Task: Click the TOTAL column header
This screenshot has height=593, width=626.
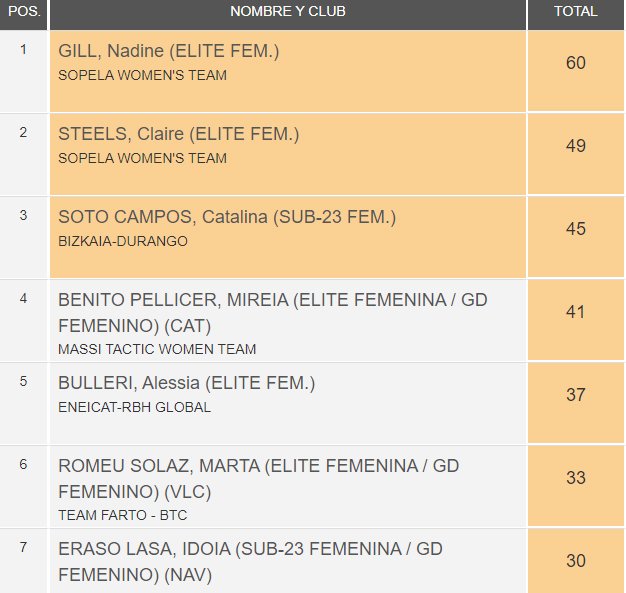Action: 575,13
